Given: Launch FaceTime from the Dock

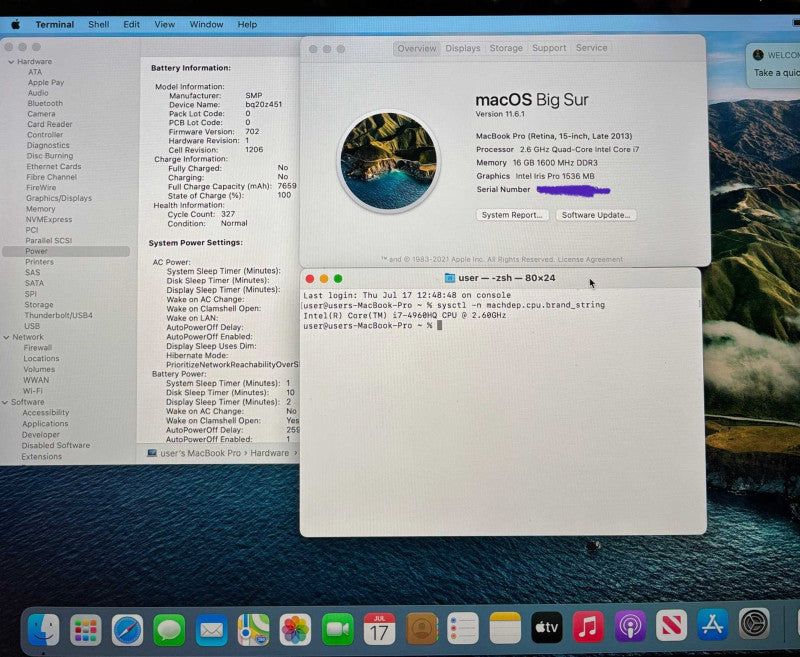Looking at the screenshot, I should [x=337, y=629].
